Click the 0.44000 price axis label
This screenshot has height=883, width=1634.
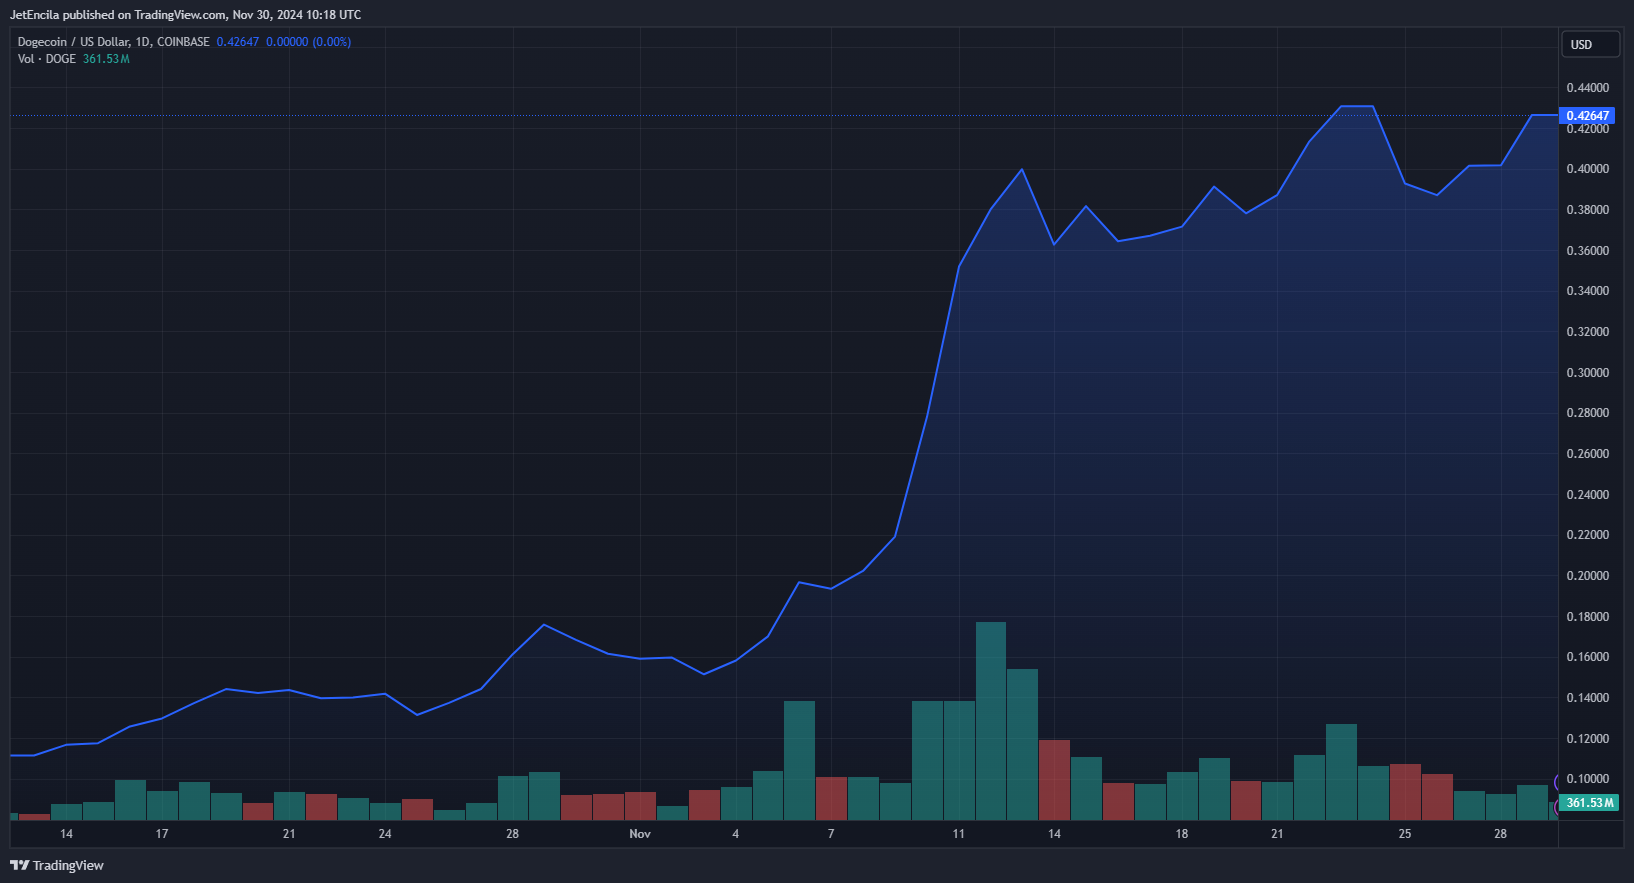[1587, 88]
